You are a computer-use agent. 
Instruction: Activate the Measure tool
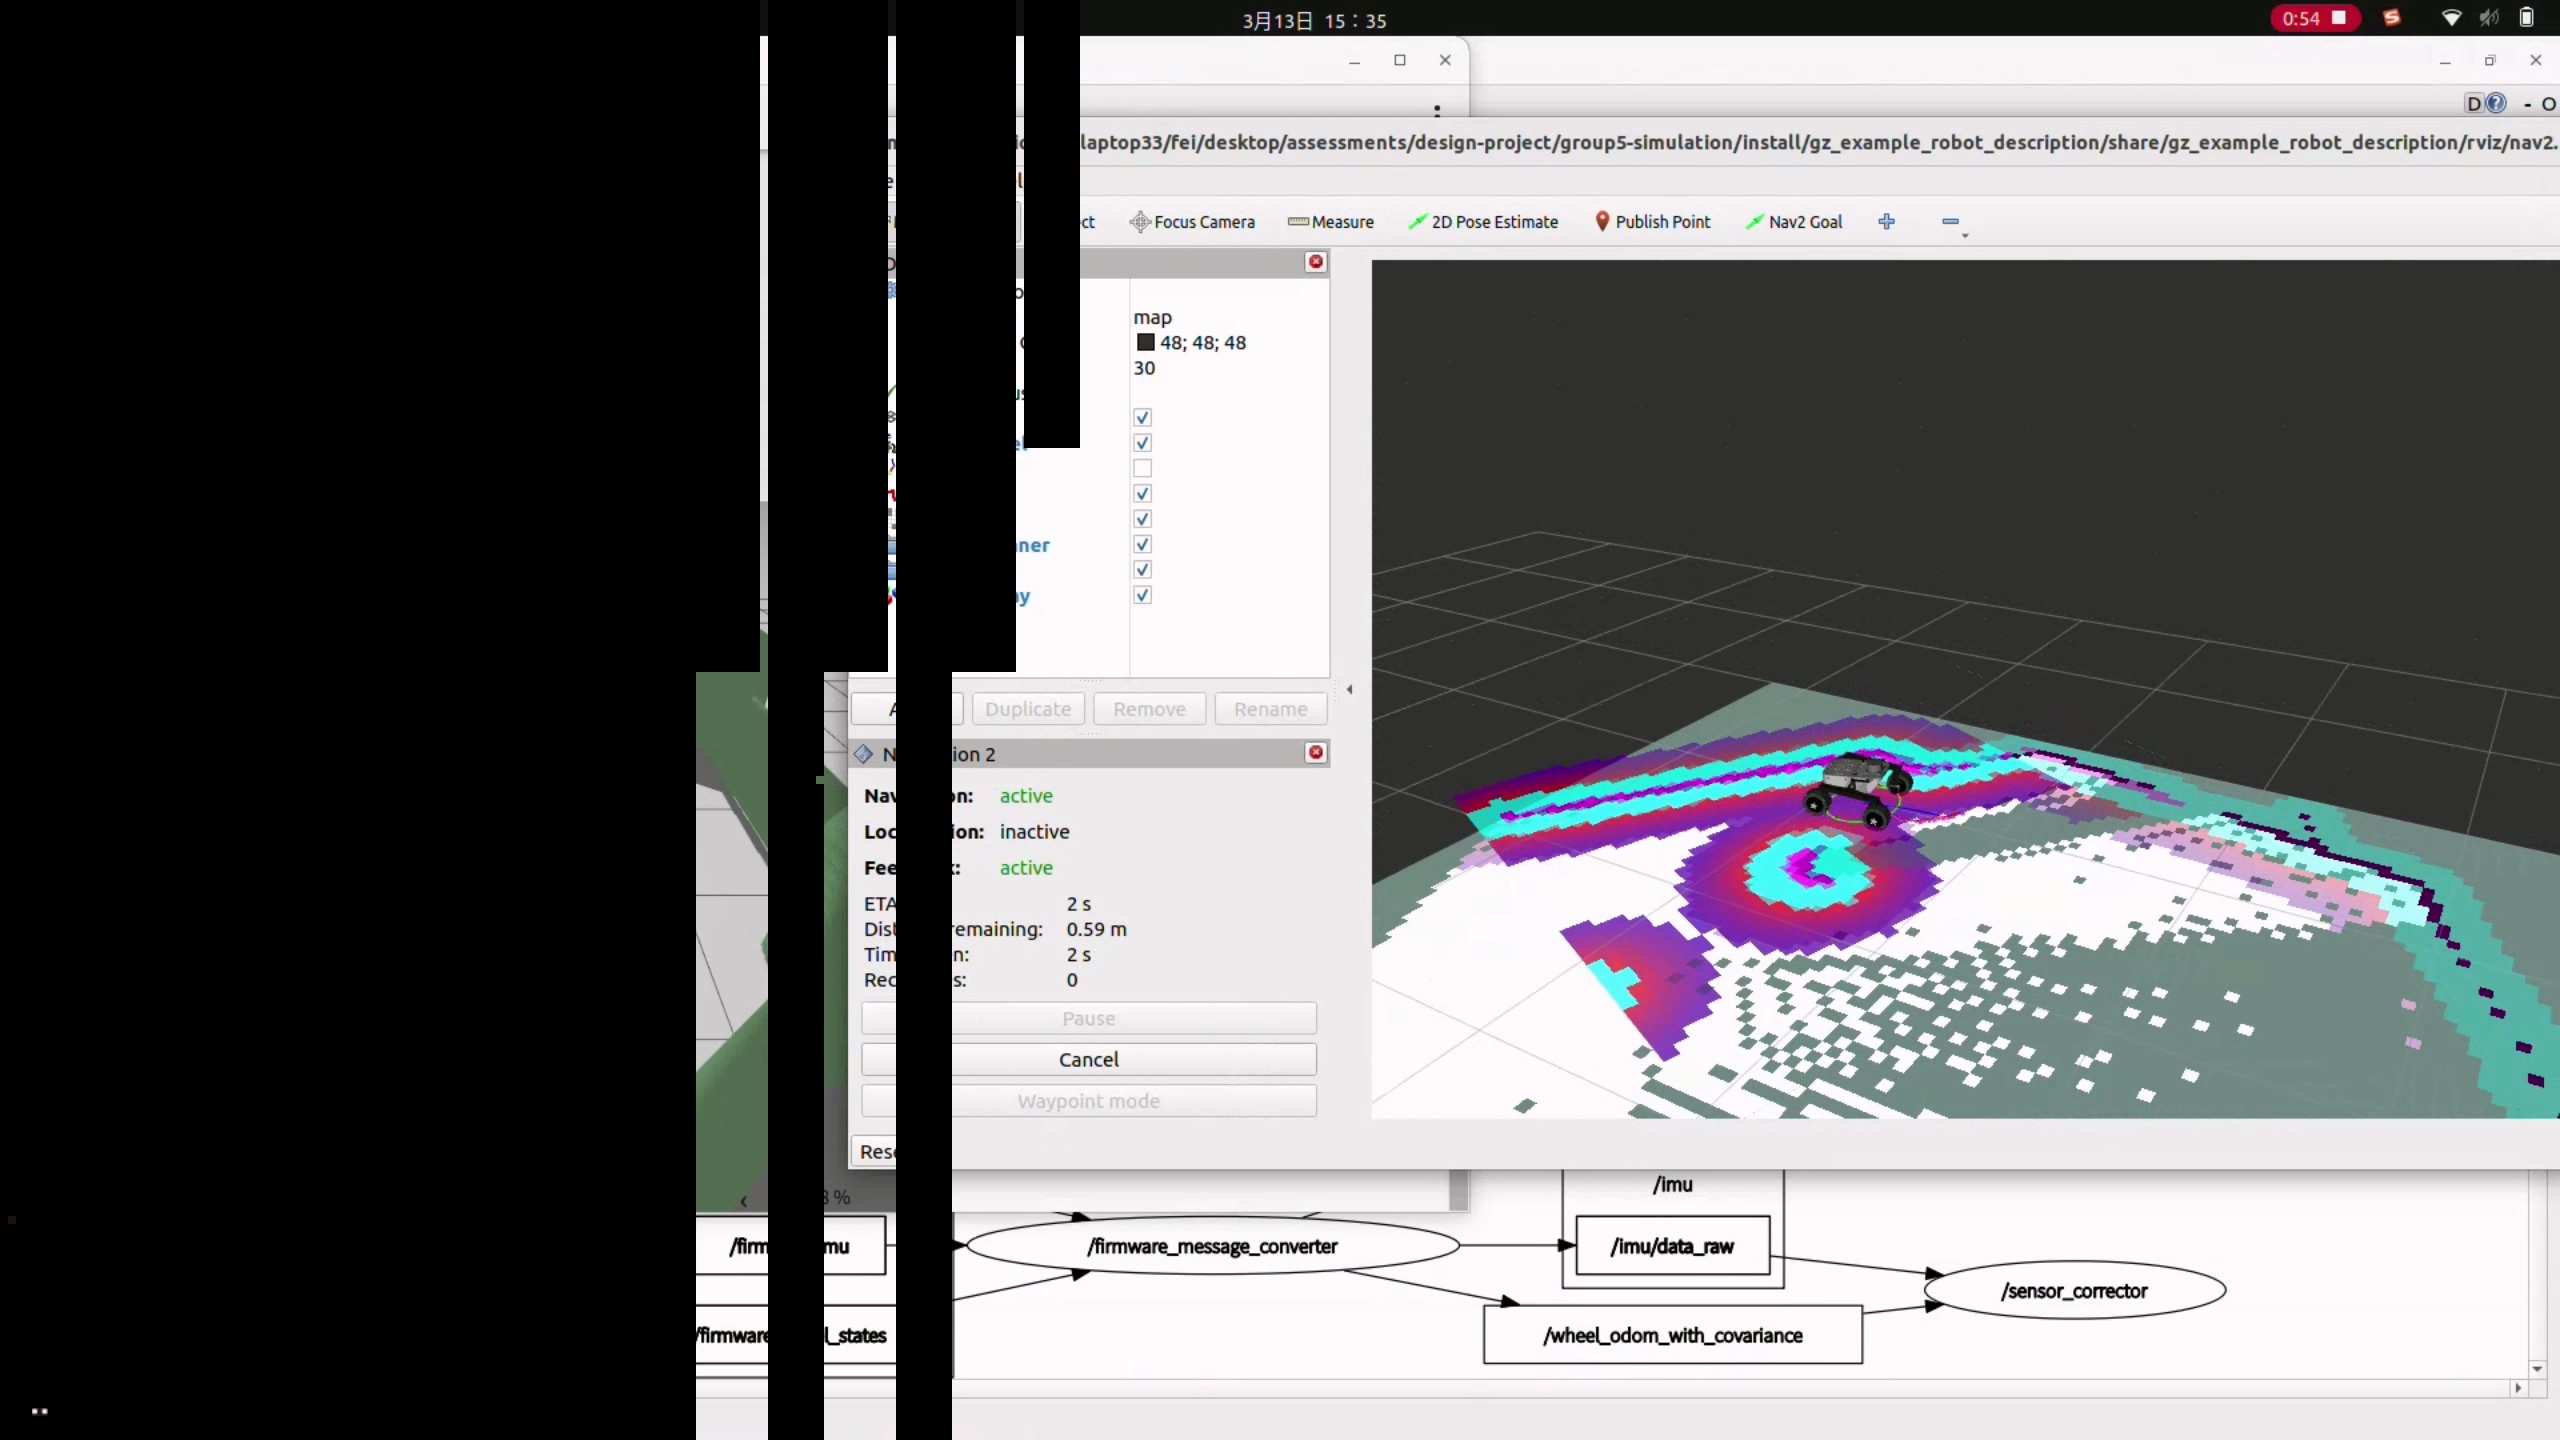tap(1331, 222)
